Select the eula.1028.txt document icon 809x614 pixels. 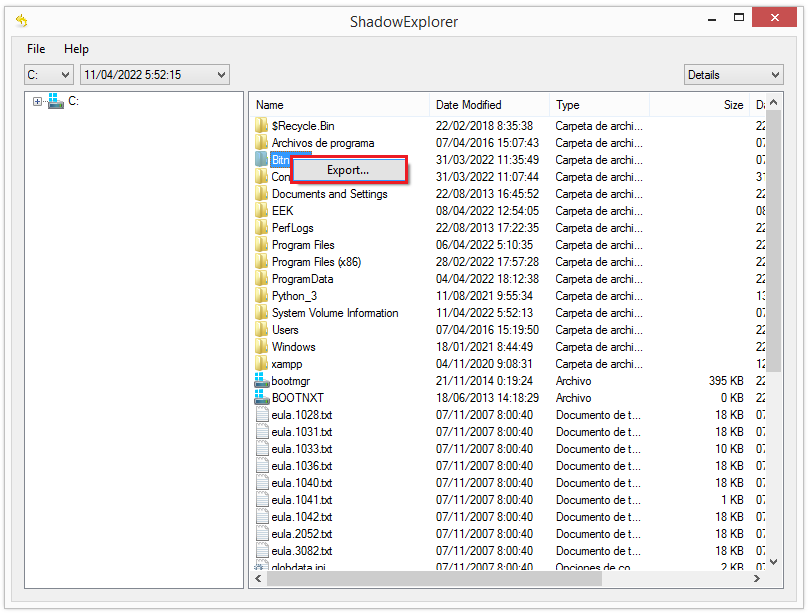[x=262, y=415]
